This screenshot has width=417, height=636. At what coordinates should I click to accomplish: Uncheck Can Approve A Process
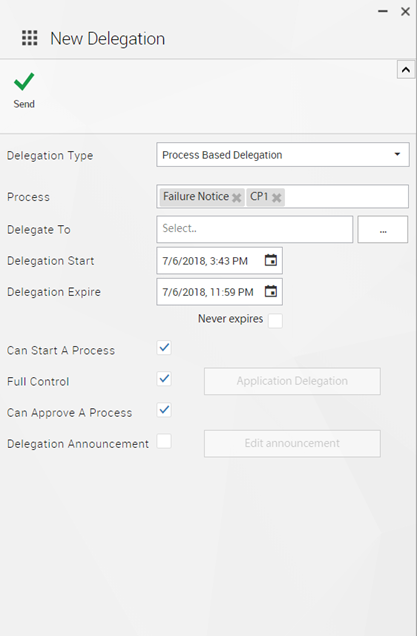coord(164,410)
